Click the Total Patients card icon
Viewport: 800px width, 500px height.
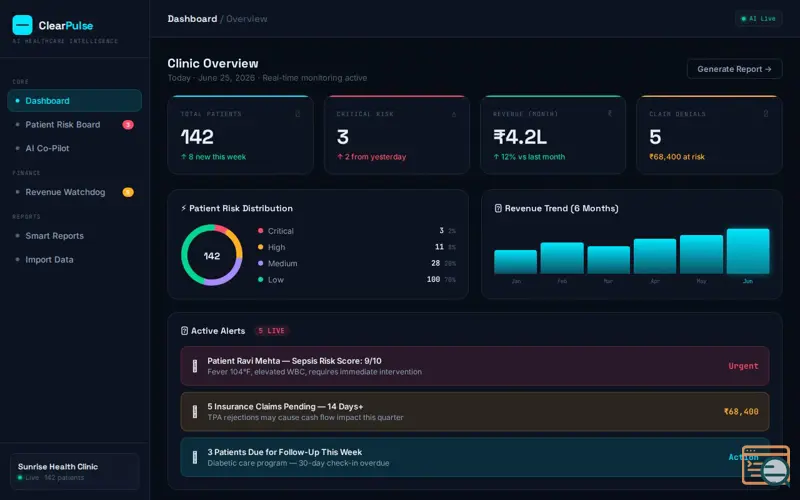point(298,114)
